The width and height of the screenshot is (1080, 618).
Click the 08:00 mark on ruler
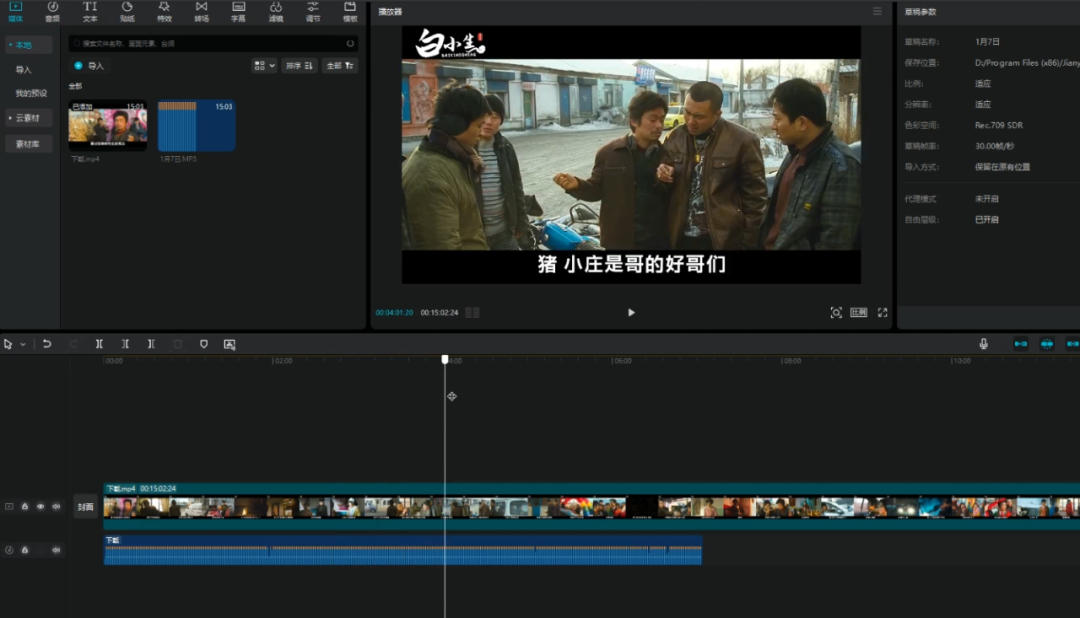pos(791,361)
